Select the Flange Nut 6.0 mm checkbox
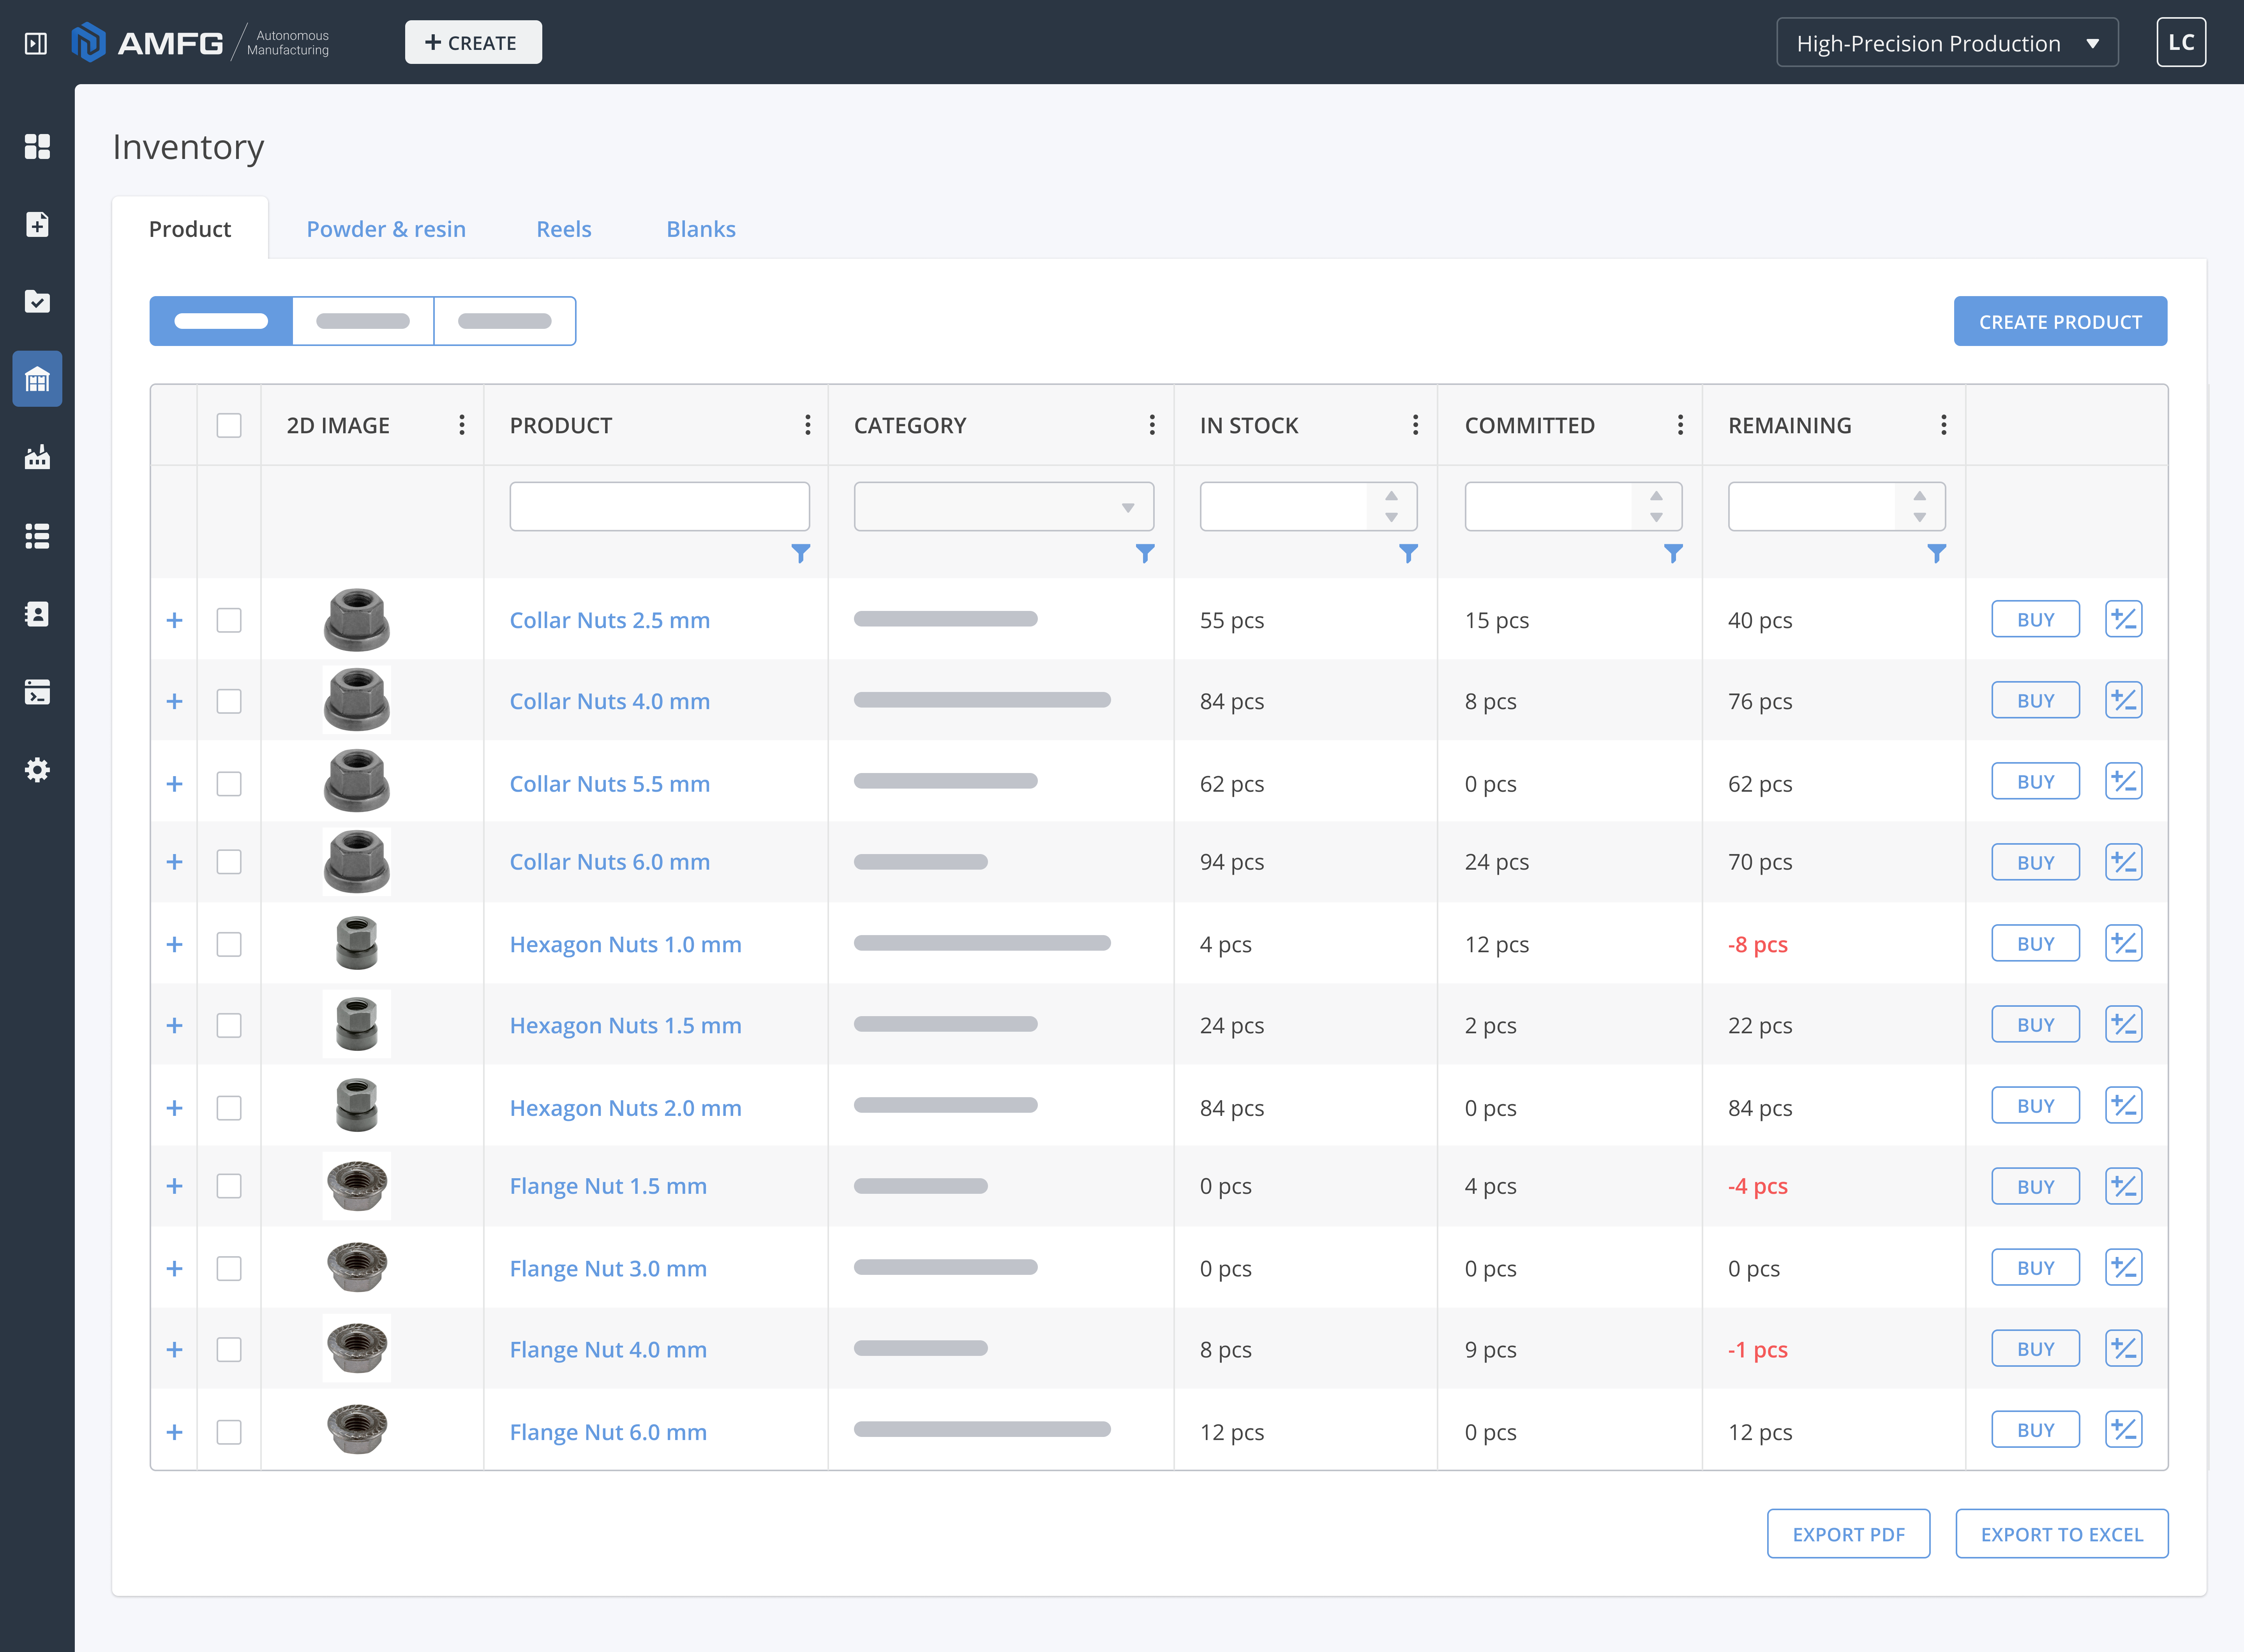This screenshot has width=2244, height=1652. 229,1431
